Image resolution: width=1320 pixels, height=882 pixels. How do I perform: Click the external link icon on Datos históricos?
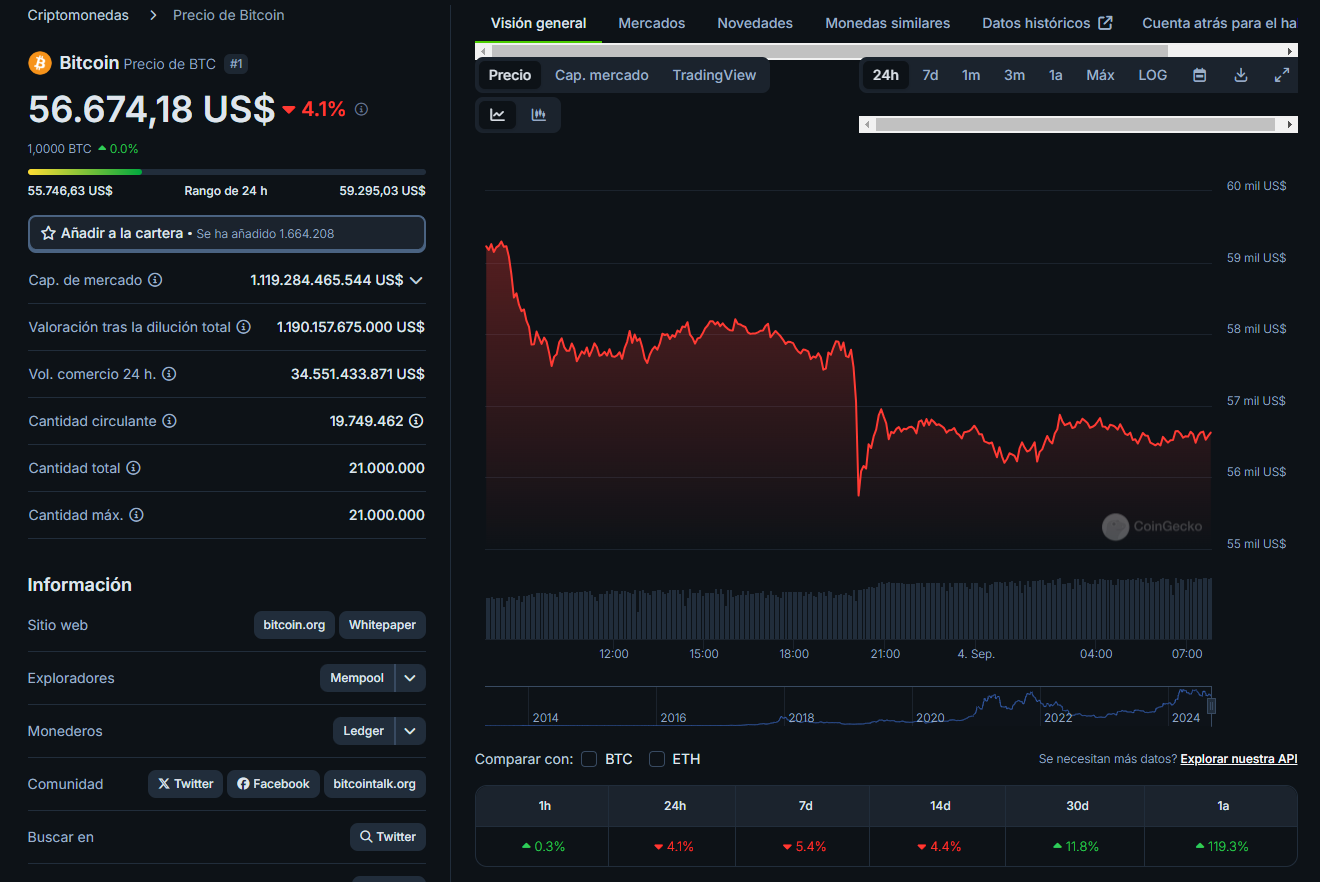point(1105,23)
